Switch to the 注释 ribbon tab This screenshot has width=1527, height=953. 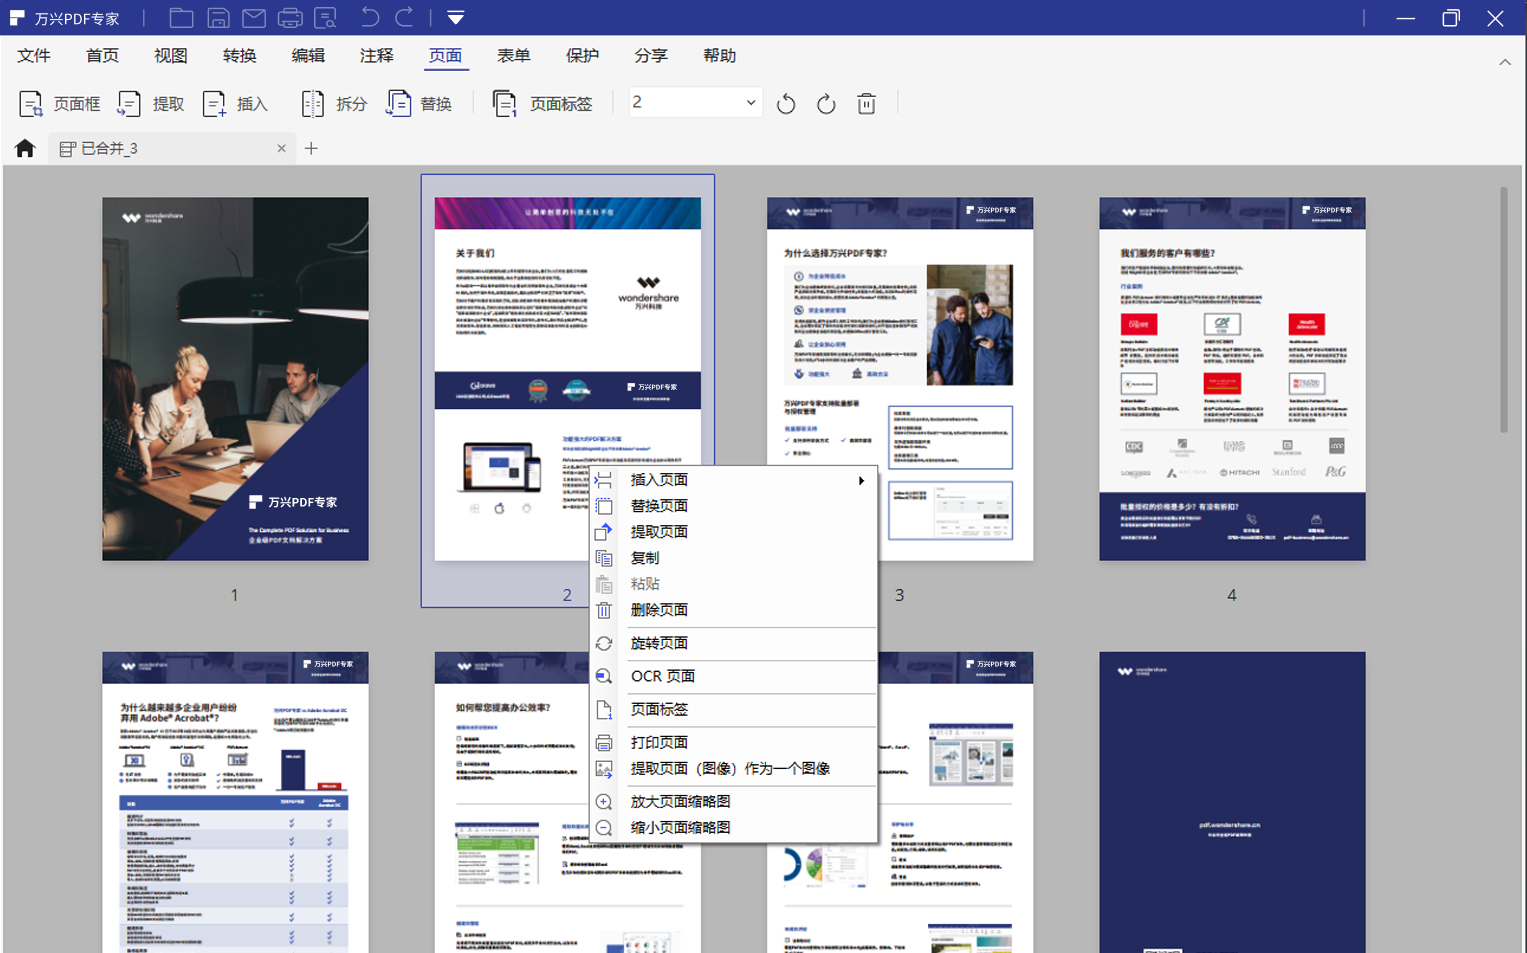click(x=377, y=56)
